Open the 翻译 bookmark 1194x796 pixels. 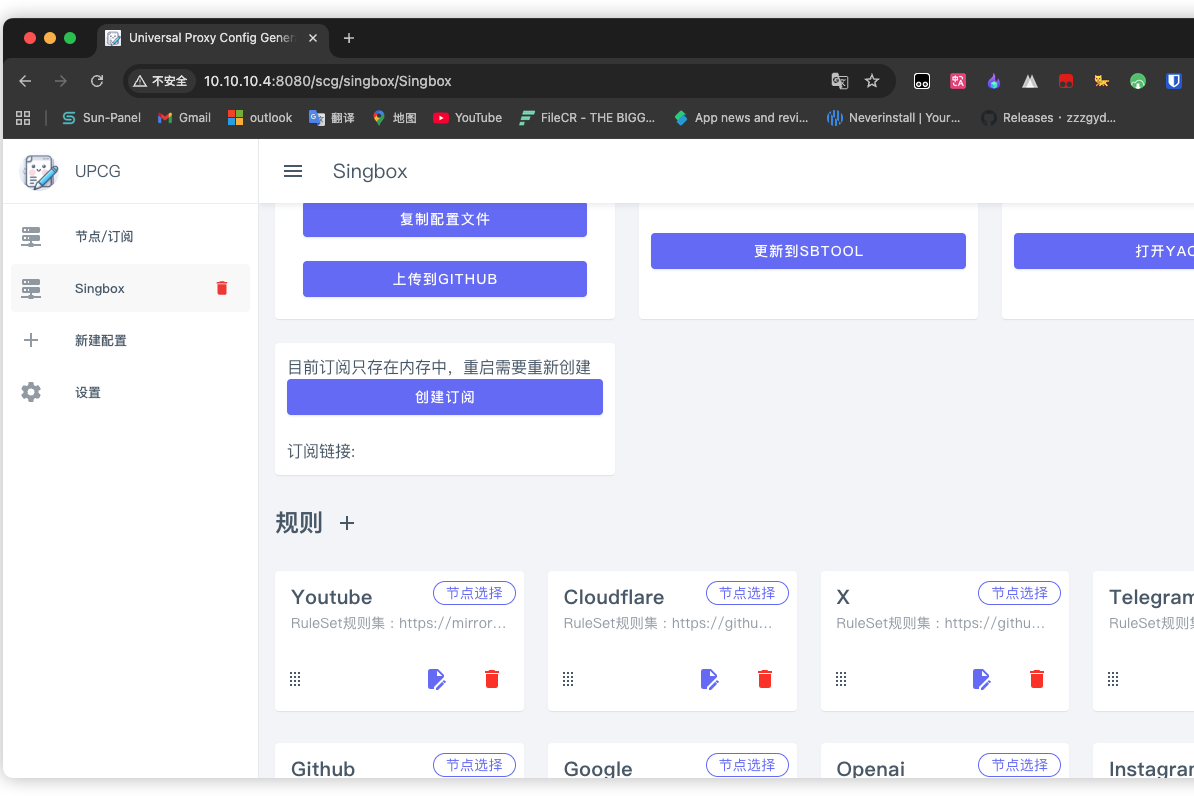tap(332, 118)
